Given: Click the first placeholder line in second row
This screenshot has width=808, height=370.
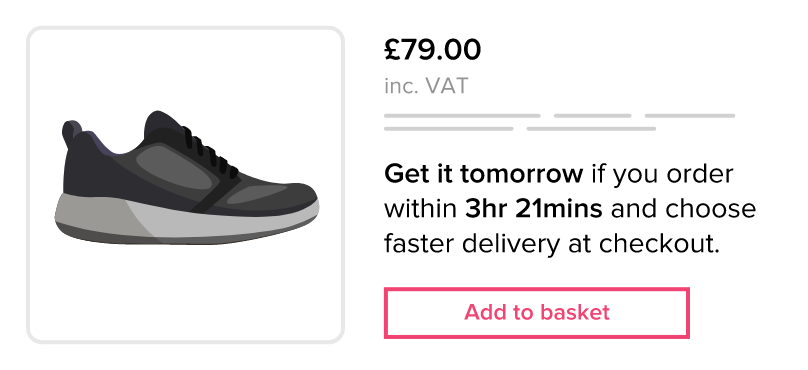Looking at the screenshot, I should tap(449, 129).
